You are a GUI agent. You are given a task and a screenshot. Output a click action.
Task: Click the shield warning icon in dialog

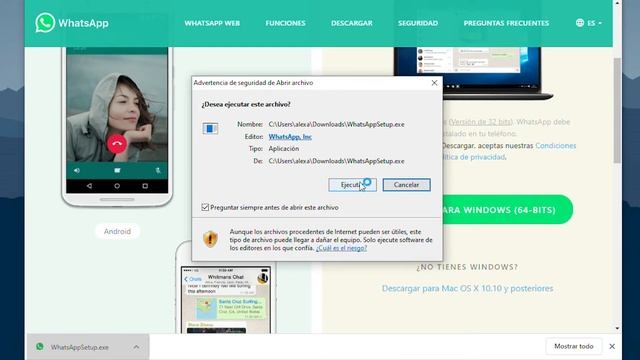(x=210, y=239)
